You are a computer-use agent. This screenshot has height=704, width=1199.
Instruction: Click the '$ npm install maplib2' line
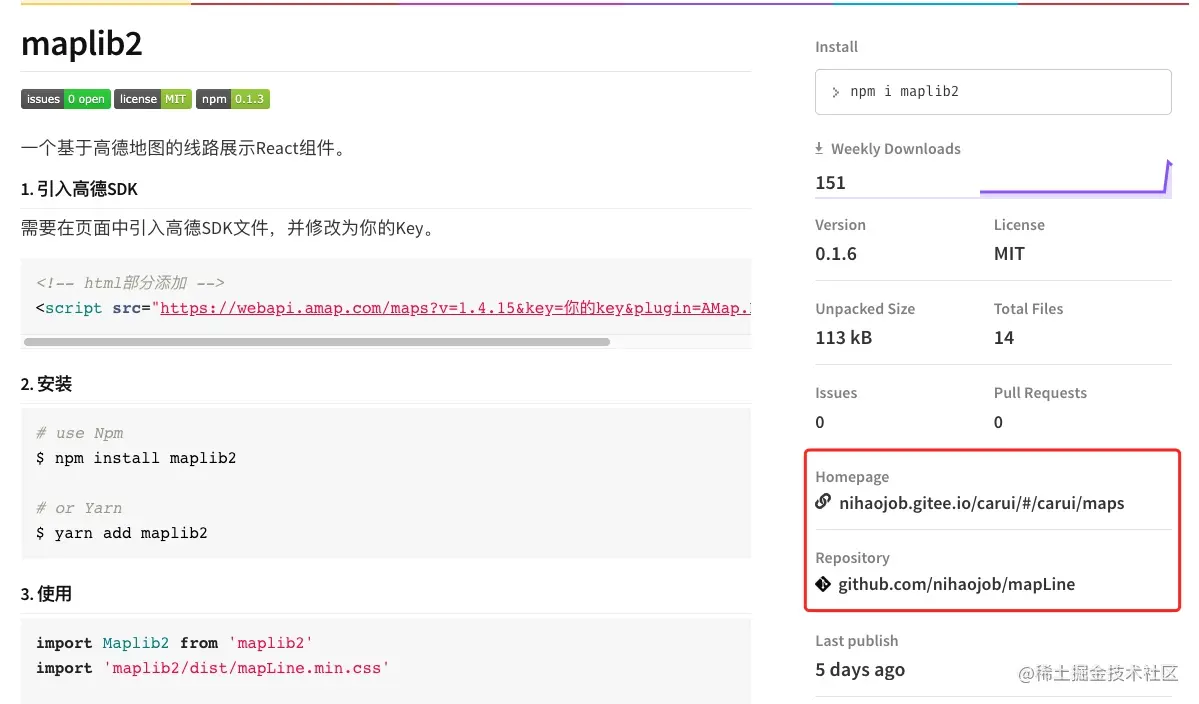136,458
